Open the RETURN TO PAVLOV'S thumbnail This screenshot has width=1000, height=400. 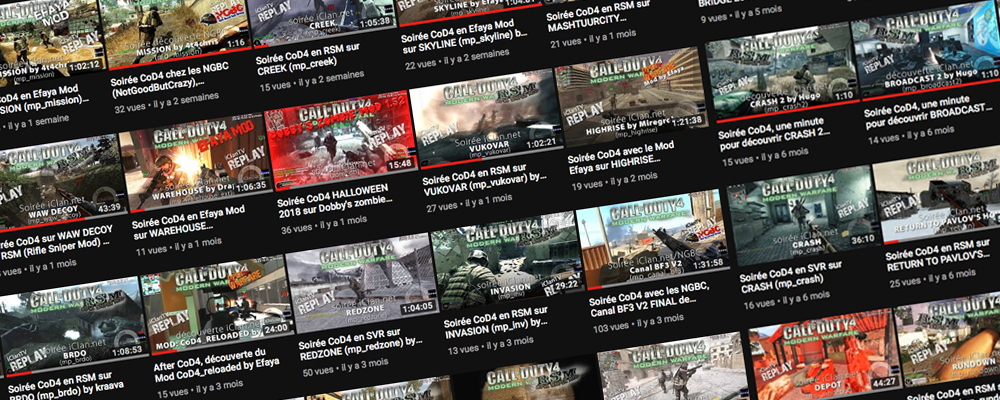click(938, 195)
